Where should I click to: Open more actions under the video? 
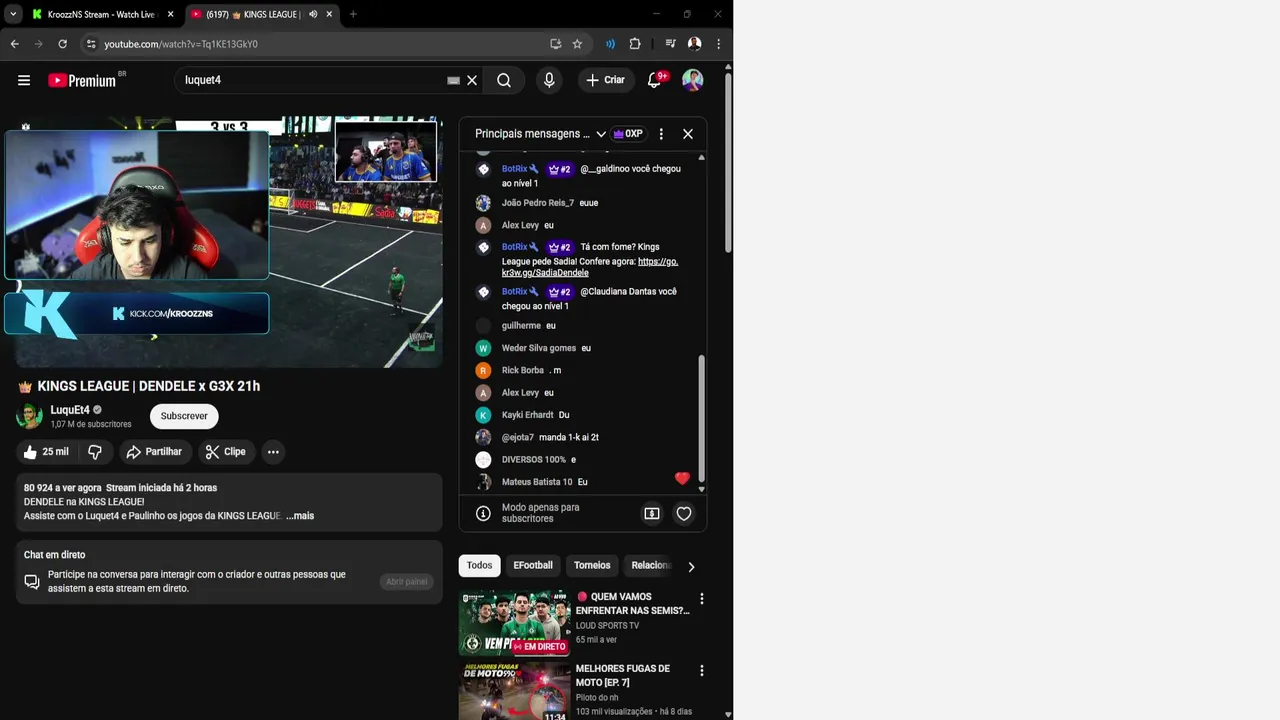pos(273,452)
